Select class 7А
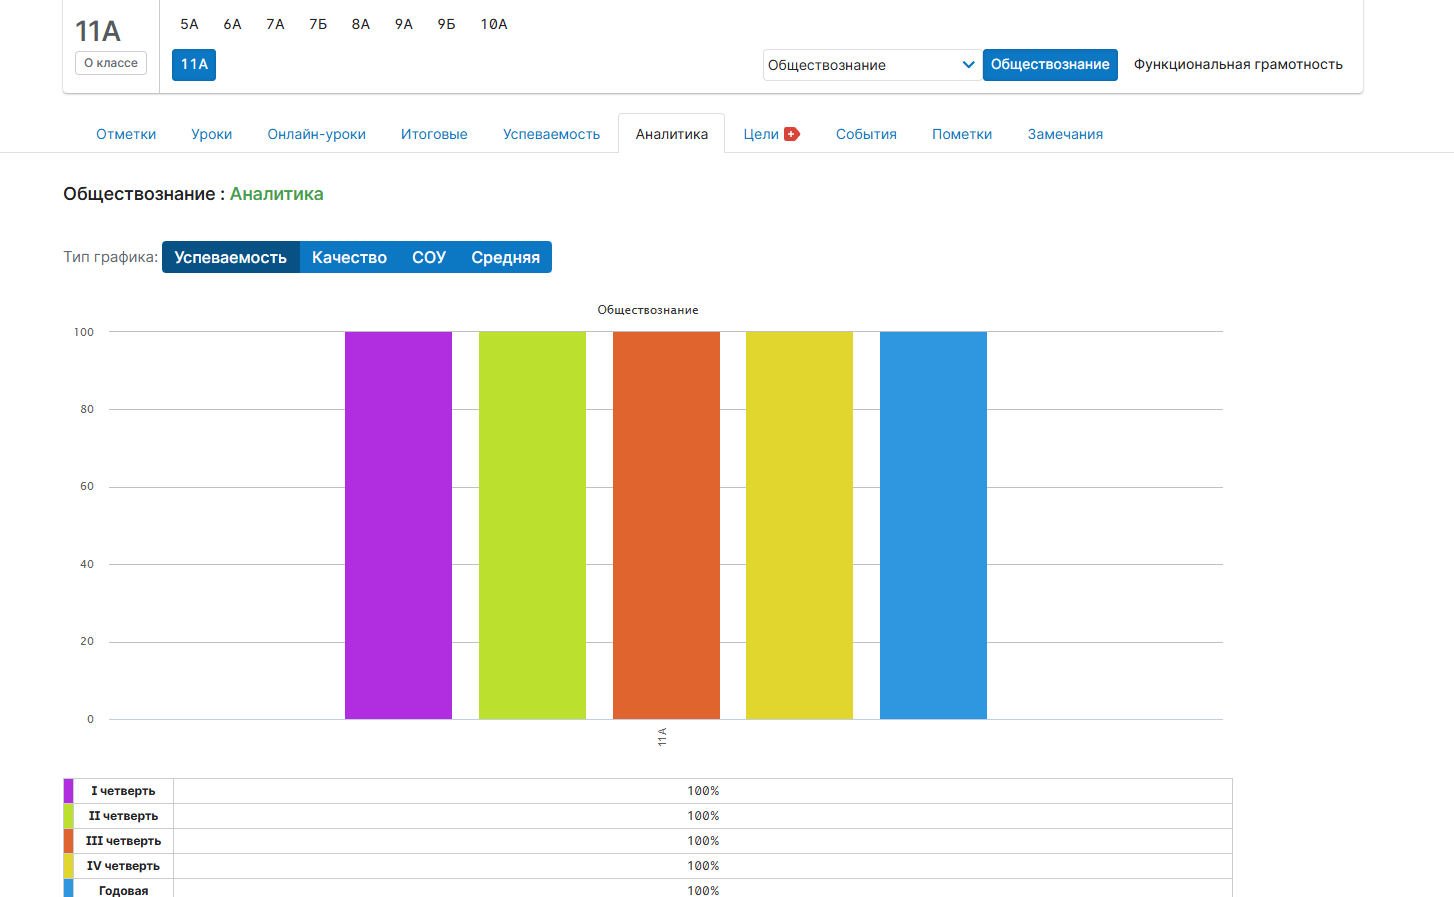1454x897 pixels. [x=276, y=24]
